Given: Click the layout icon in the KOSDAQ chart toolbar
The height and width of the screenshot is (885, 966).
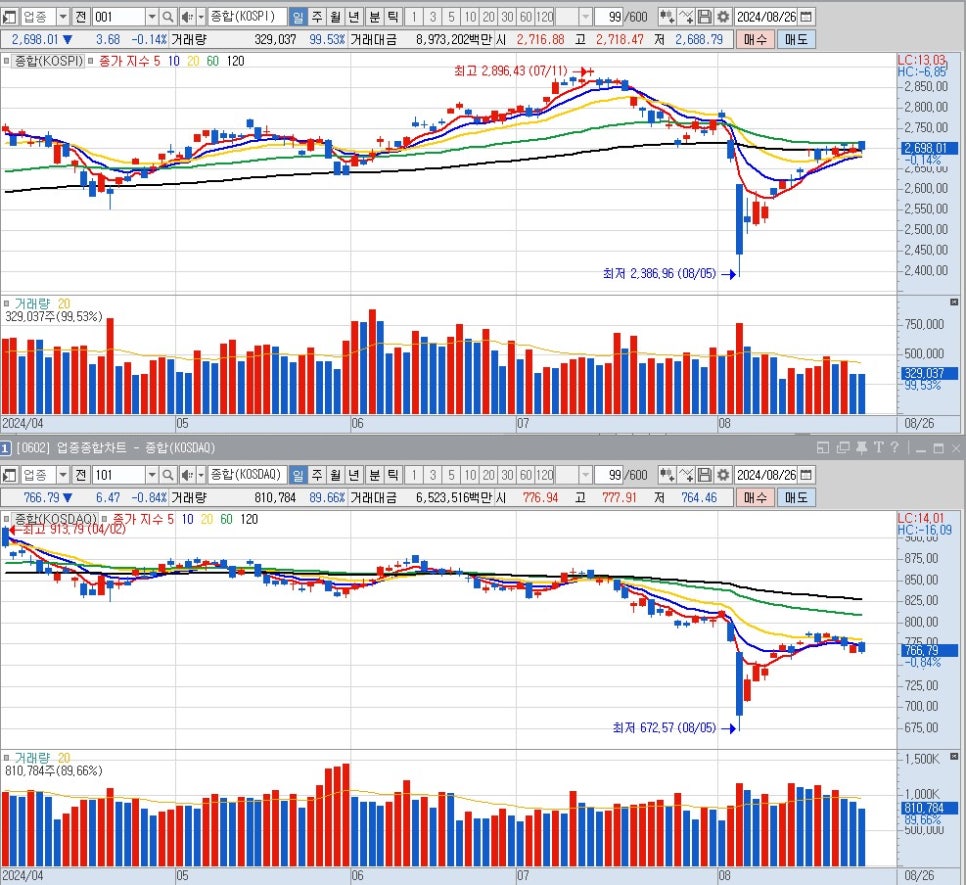Looking at the screenshot, I should 9,475.
